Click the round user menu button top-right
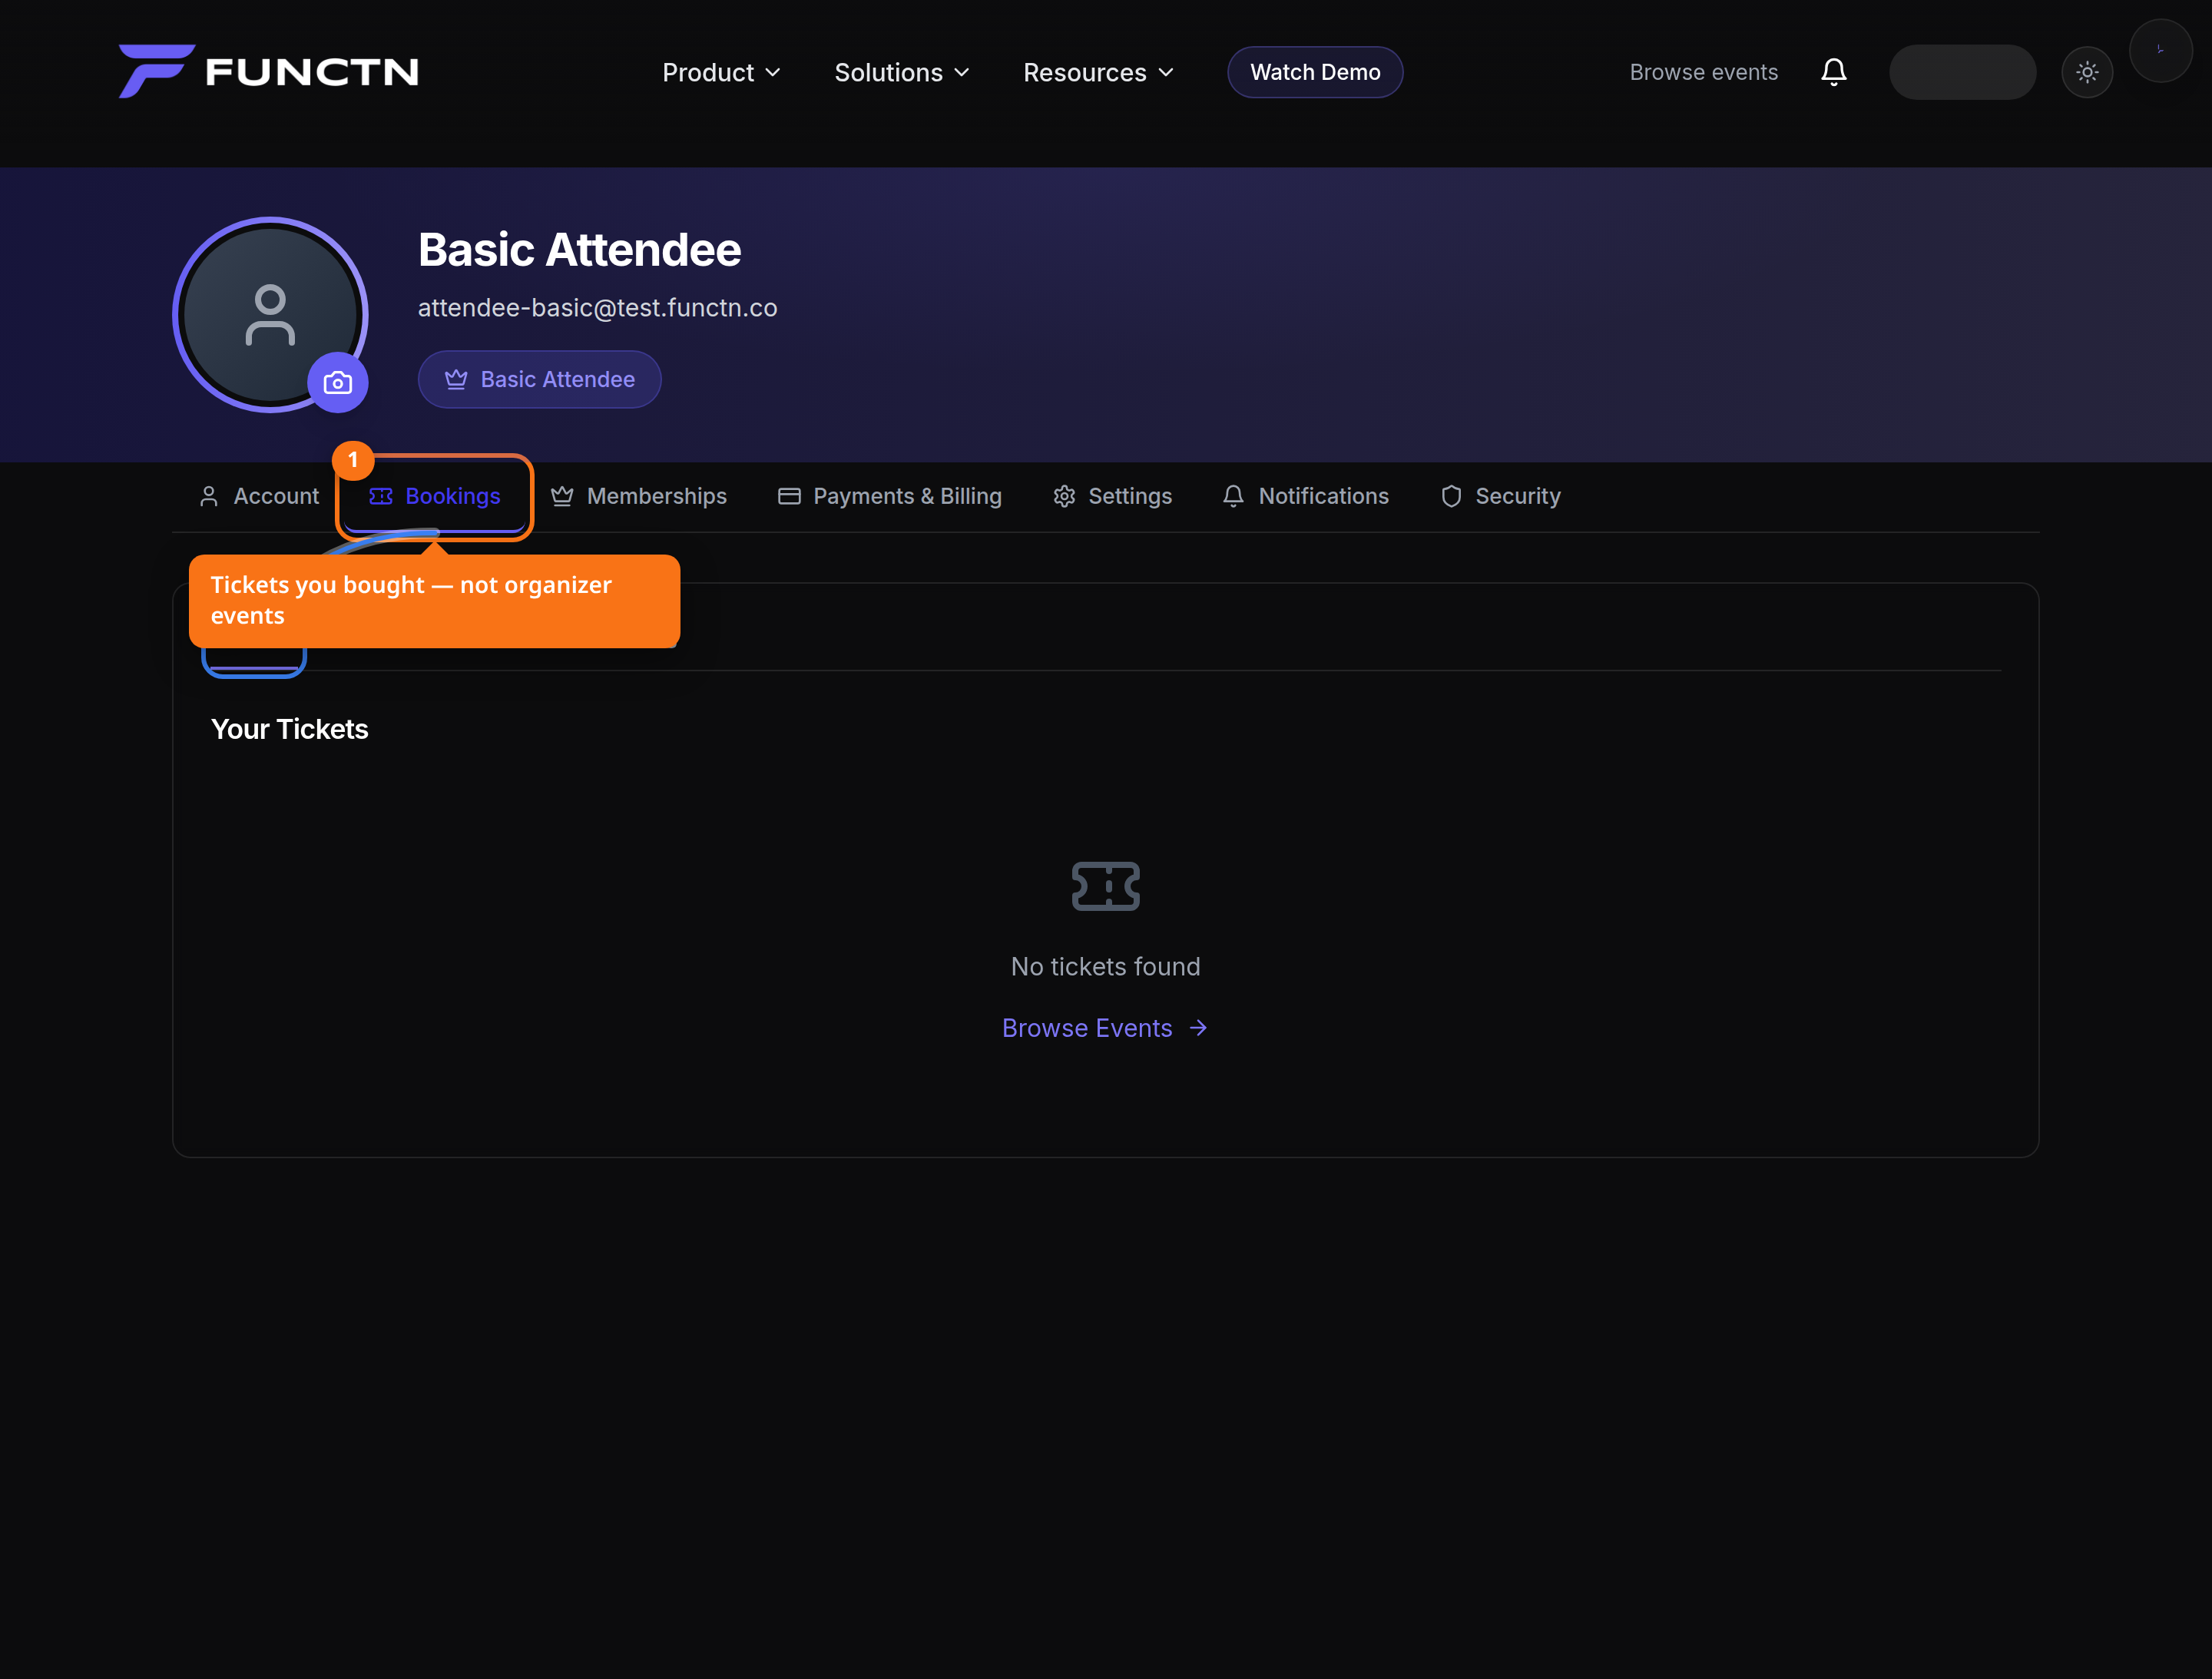The image size is (2212, 1679). 2160,50
